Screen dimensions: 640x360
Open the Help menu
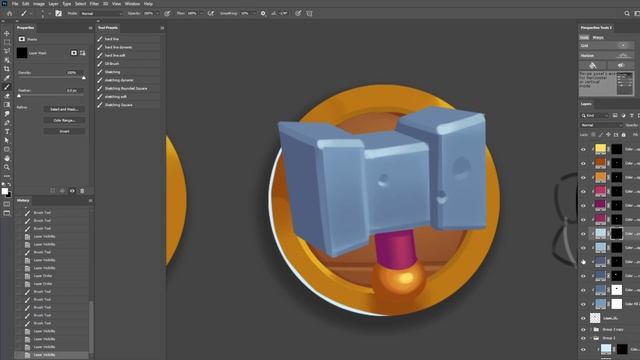tap(148, 4)
